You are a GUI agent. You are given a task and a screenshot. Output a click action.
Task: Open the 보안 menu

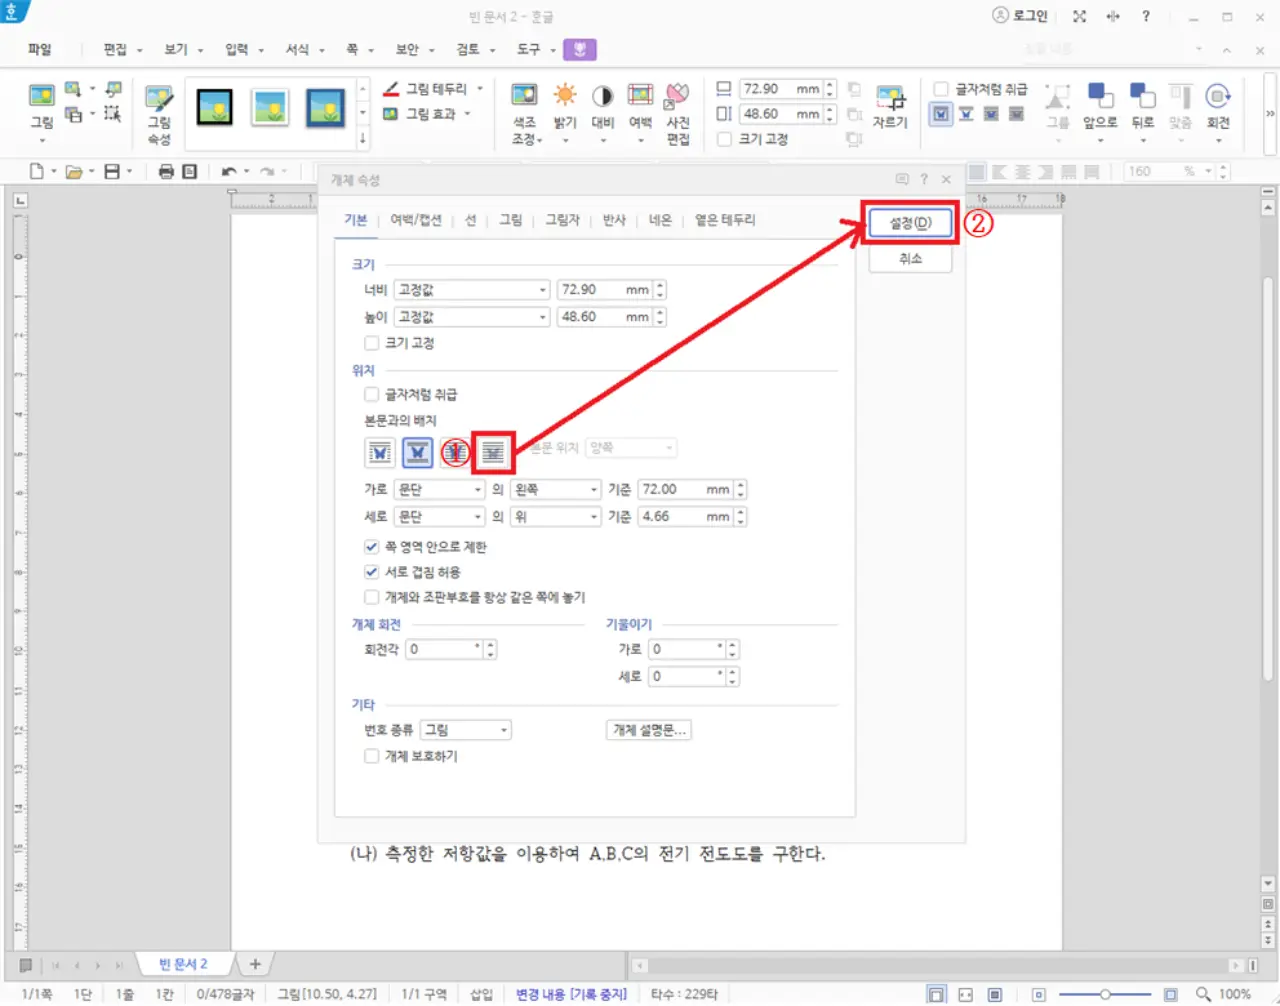pyautogui.click(x=407, y=48)
